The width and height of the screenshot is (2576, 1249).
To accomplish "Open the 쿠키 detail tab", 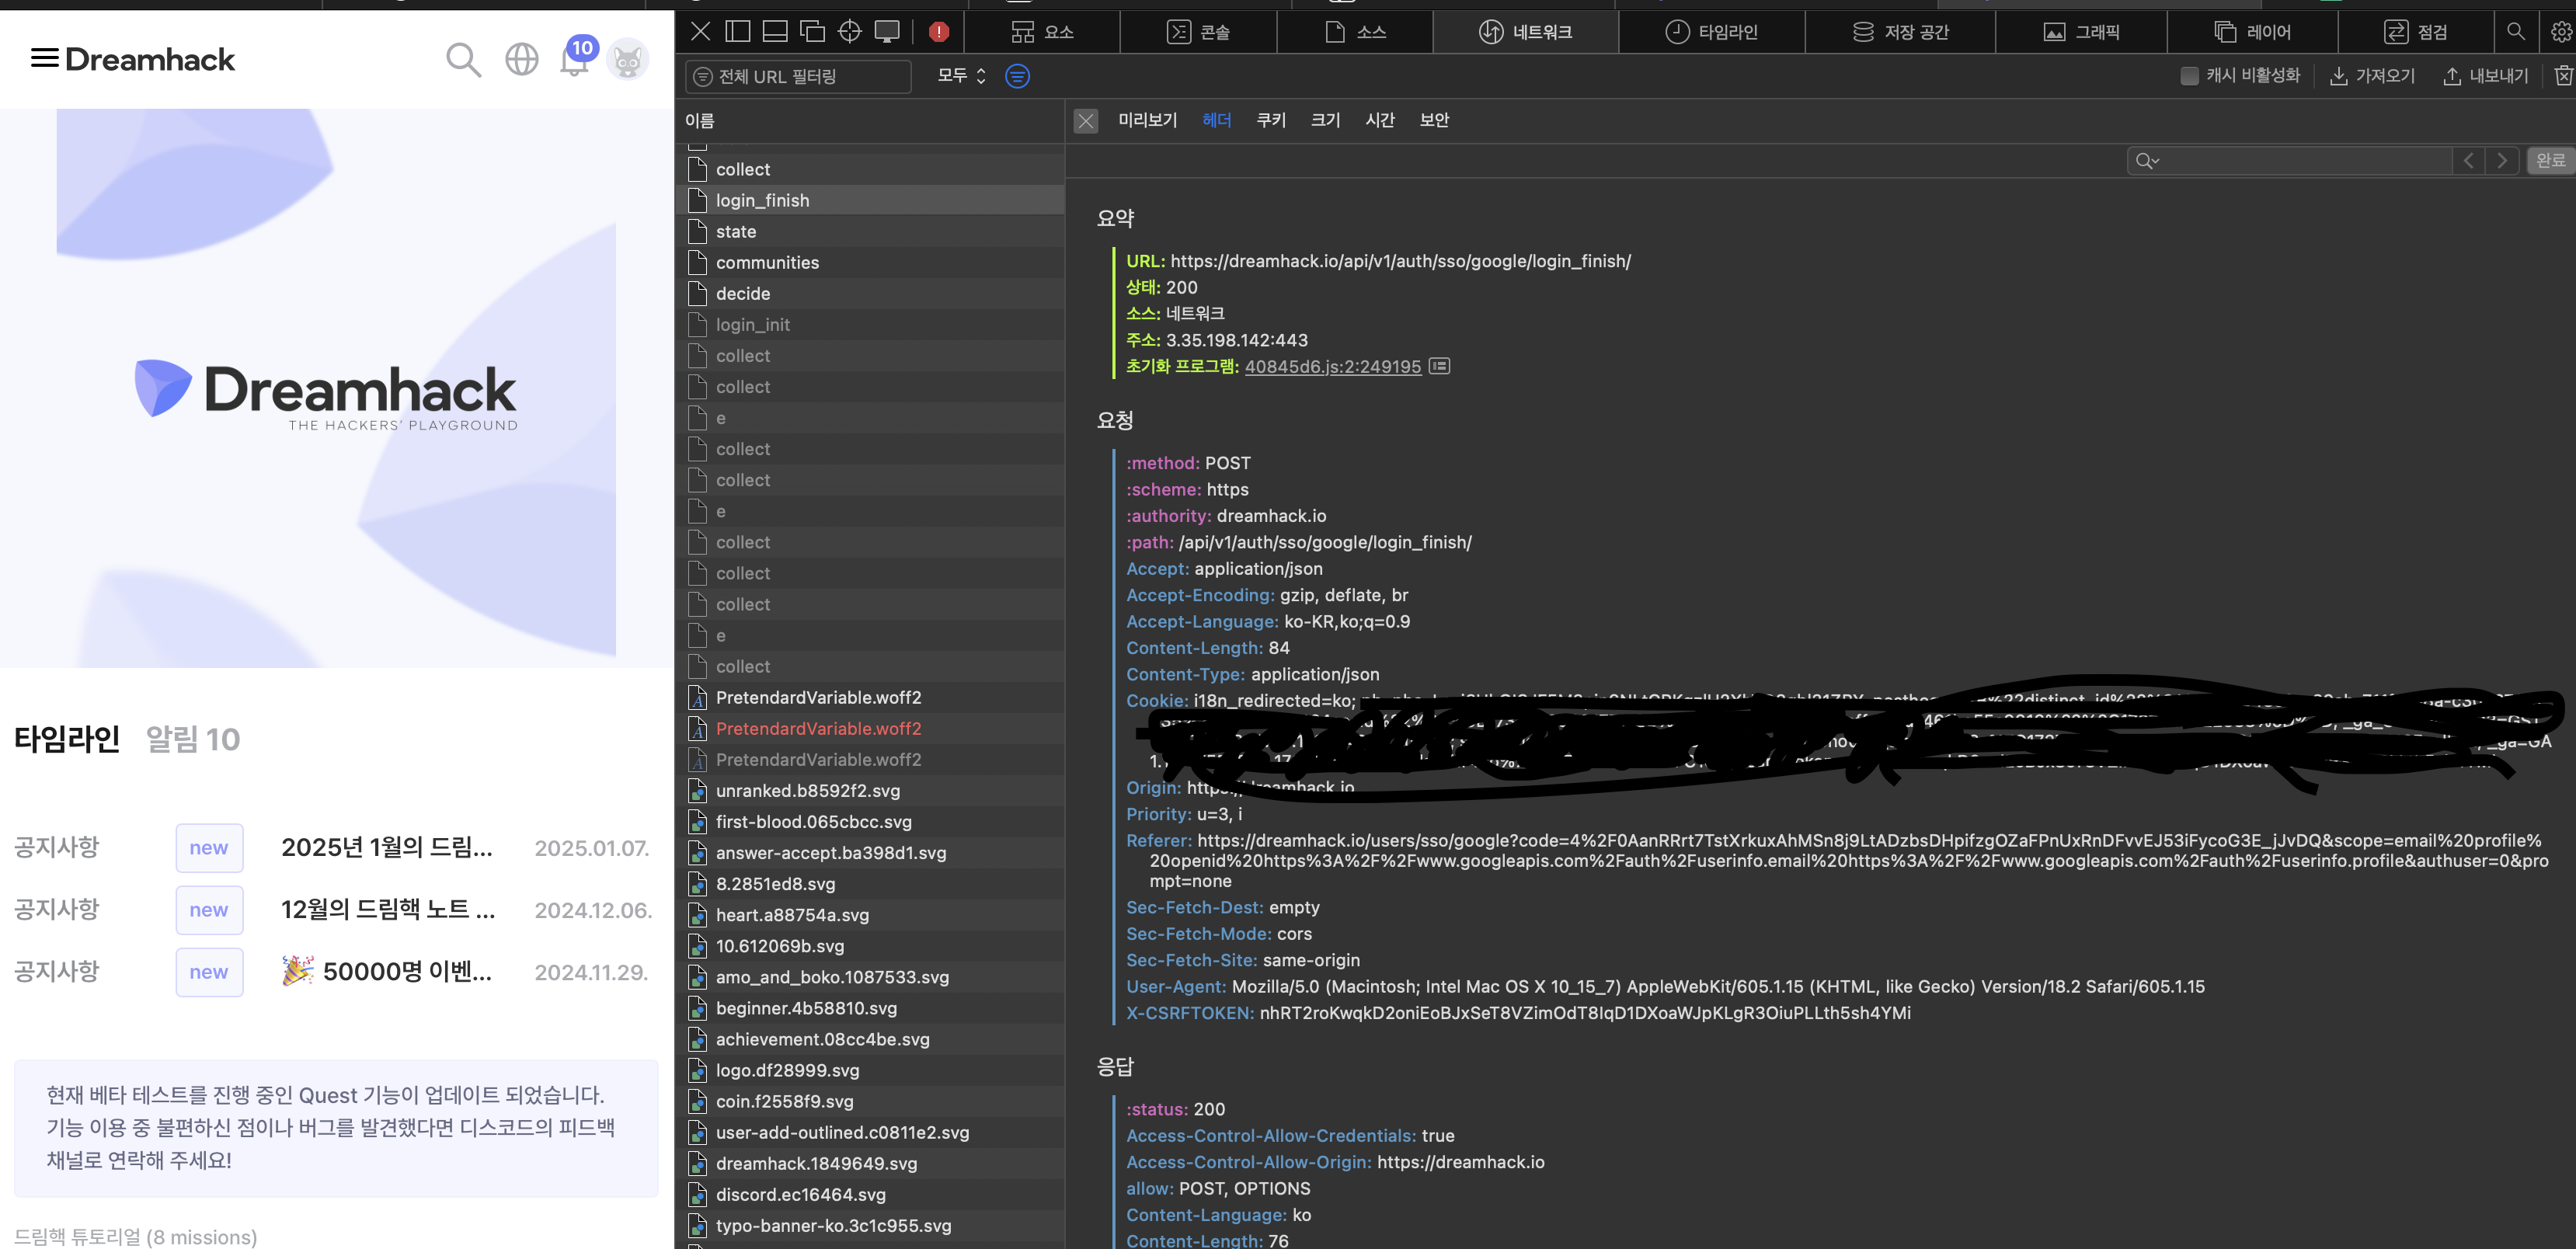I will coord(1271,120).
